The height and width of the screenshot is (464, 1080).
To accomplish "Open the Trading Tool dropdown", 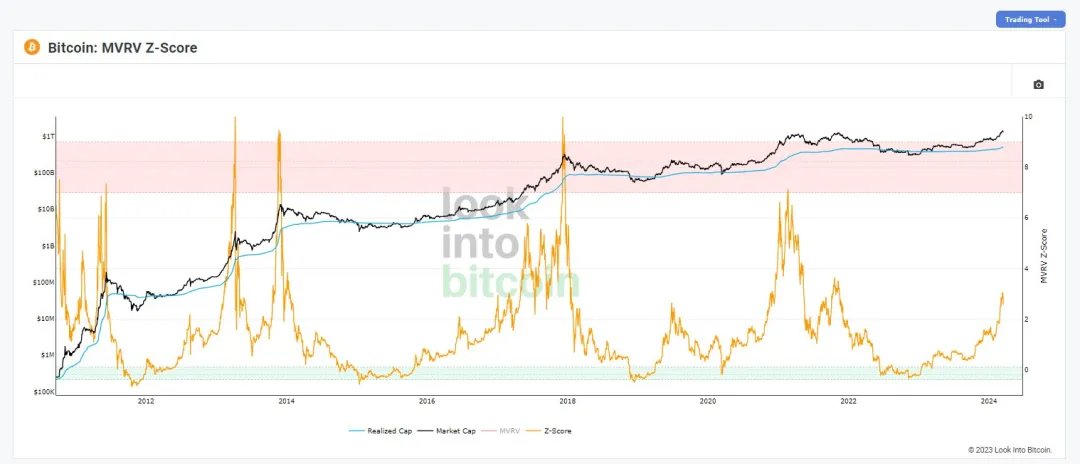I will [x=1030, y=19].
